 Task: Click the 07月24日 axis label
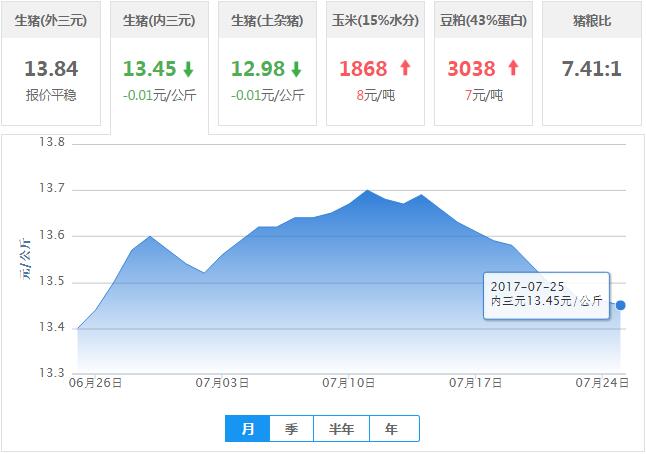602,383
